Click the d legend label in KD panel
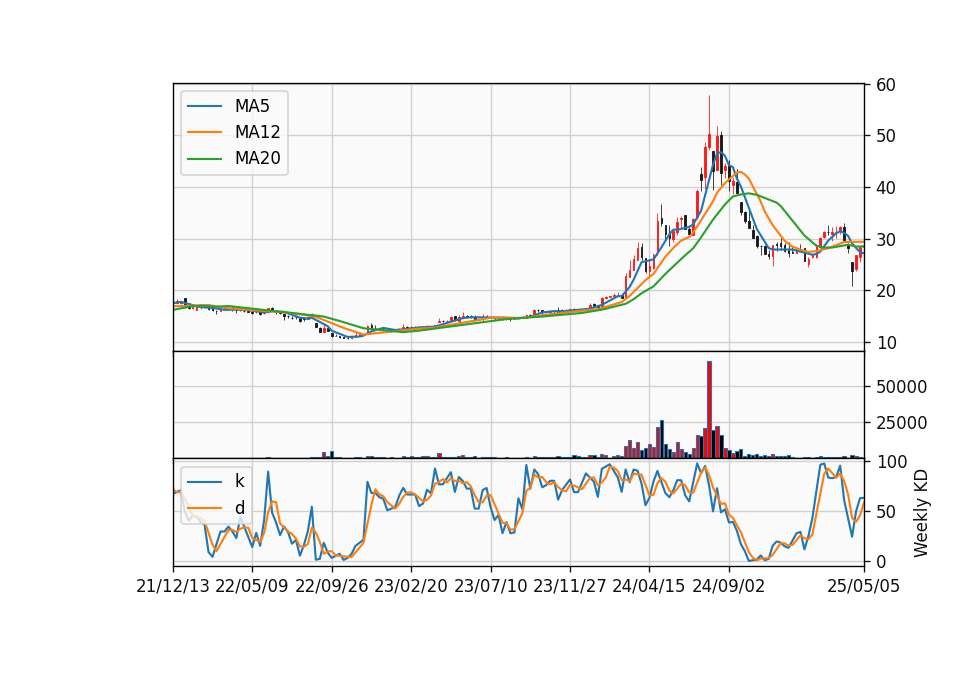This screenshot has height=690, width=960. [x=239, y=508]
